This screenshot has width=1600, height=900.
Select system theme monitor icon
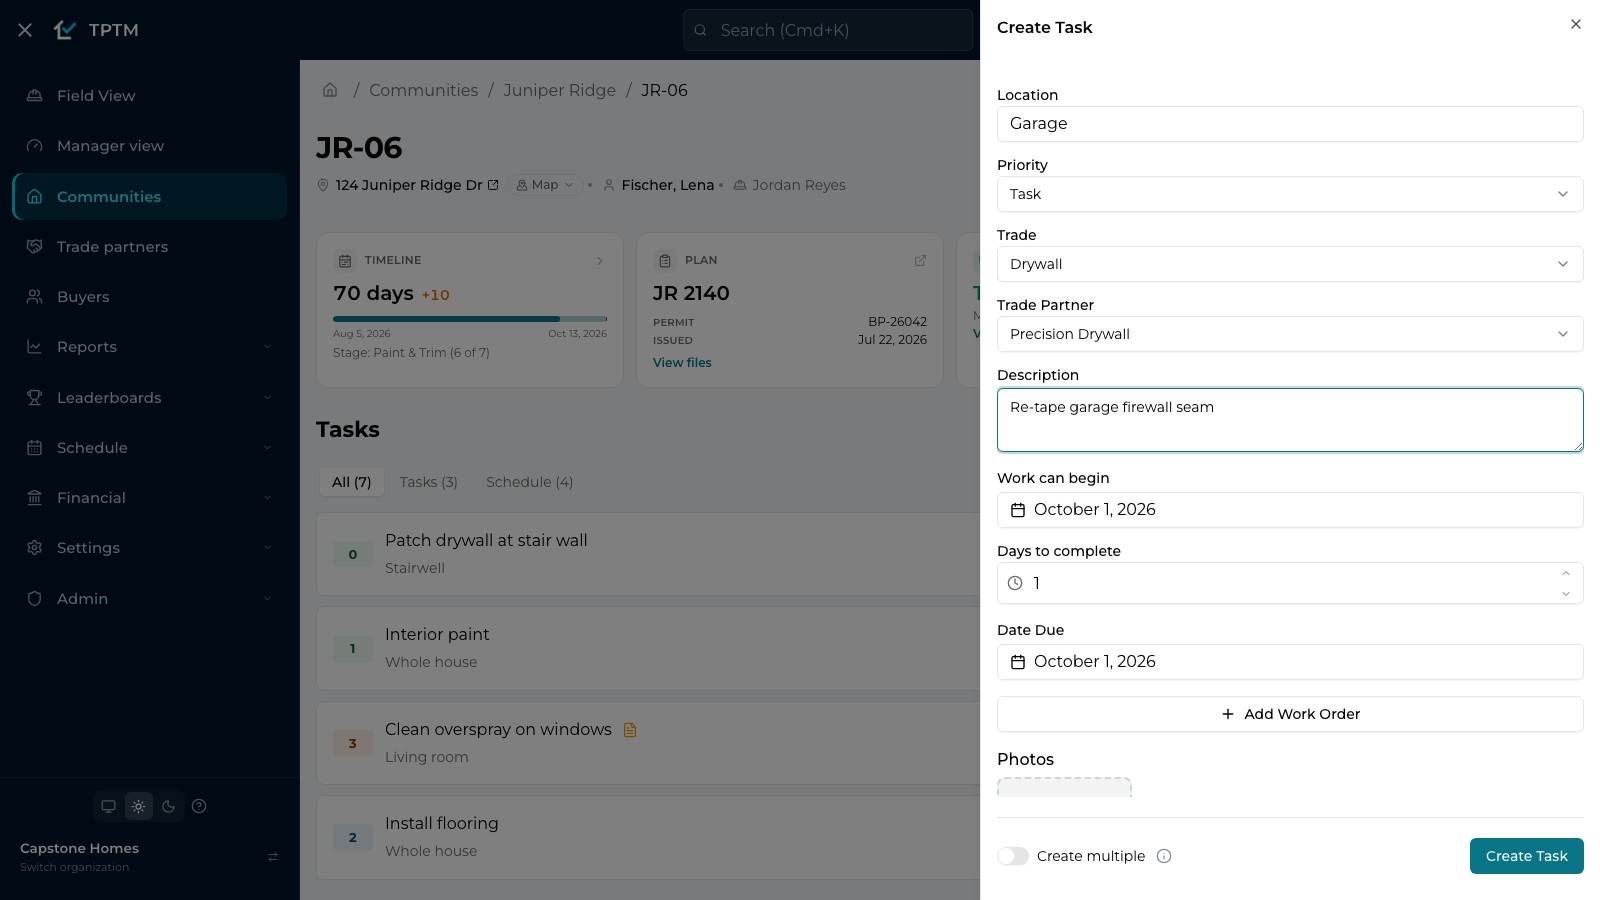pos(109,806)
